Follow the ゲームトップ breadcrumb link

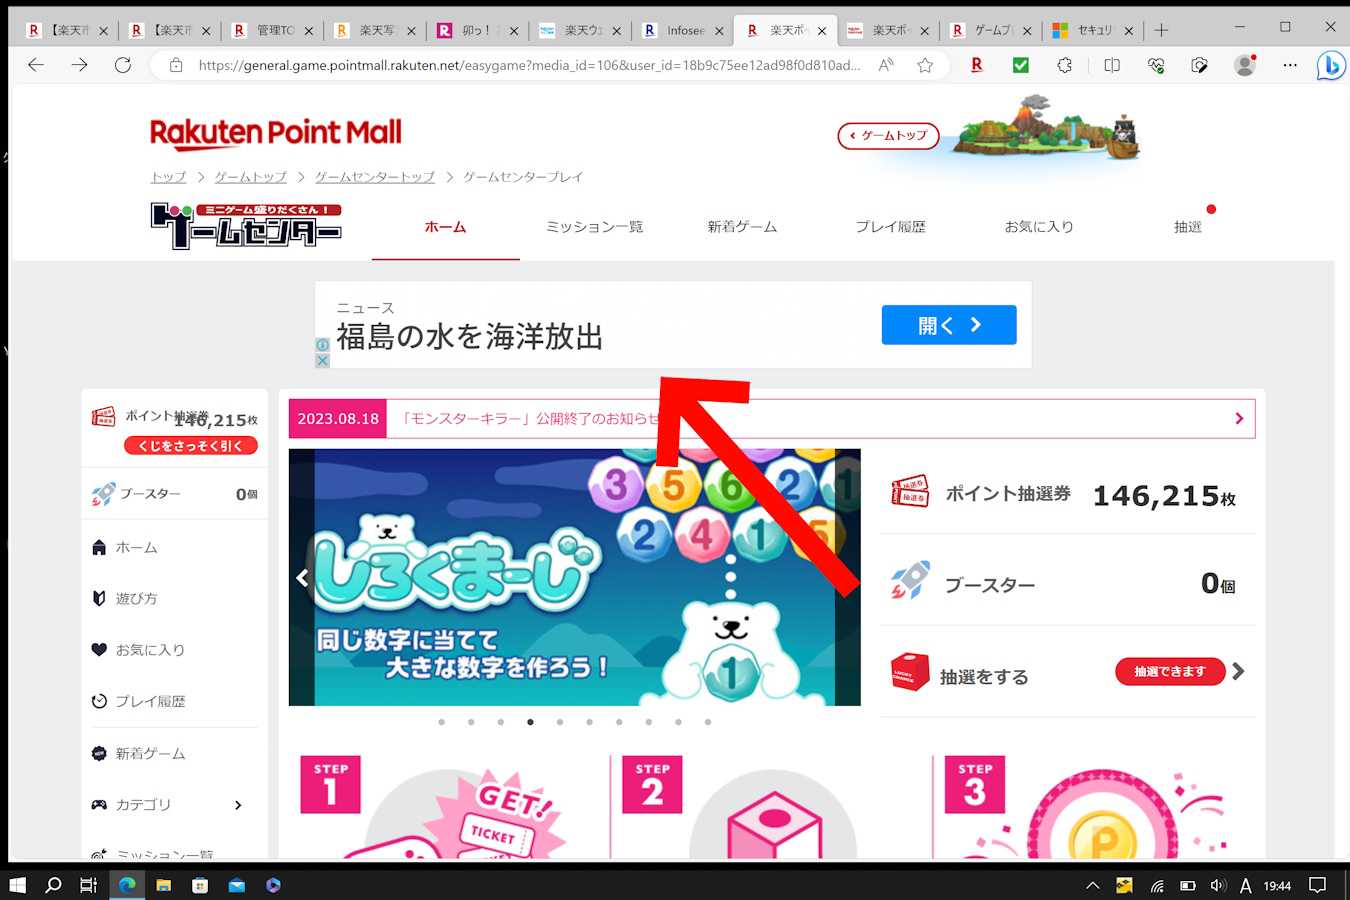click(251, 177)
